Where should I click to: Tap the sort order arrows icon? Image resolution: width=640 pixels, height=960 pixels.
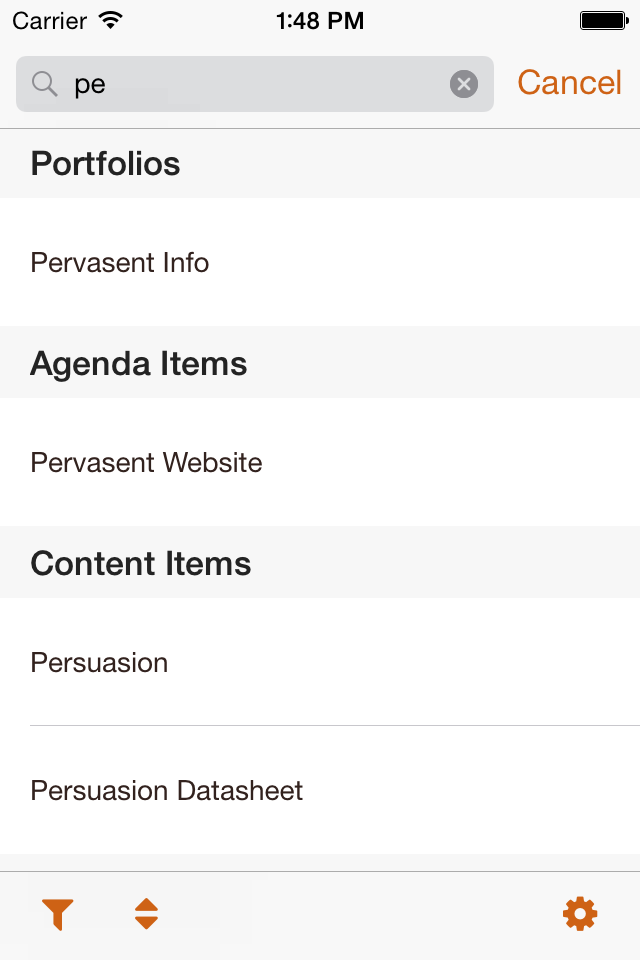146,914
